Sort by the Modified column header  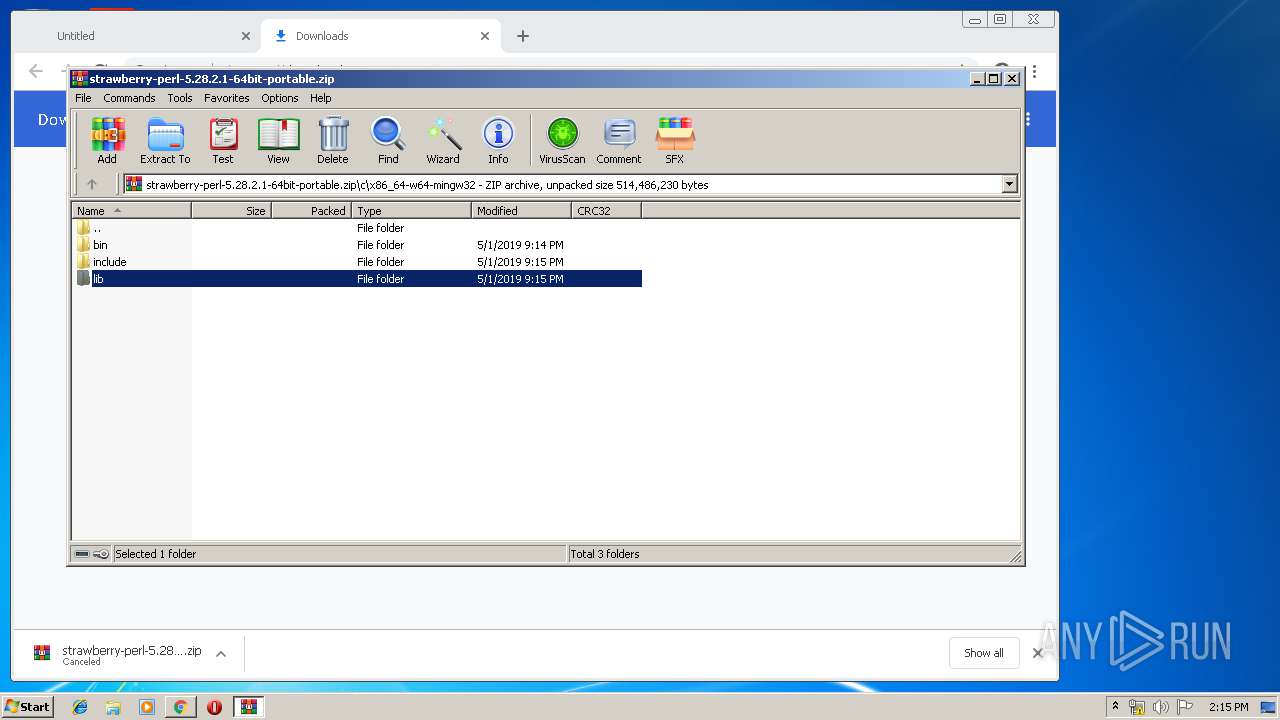pos(521,211)
